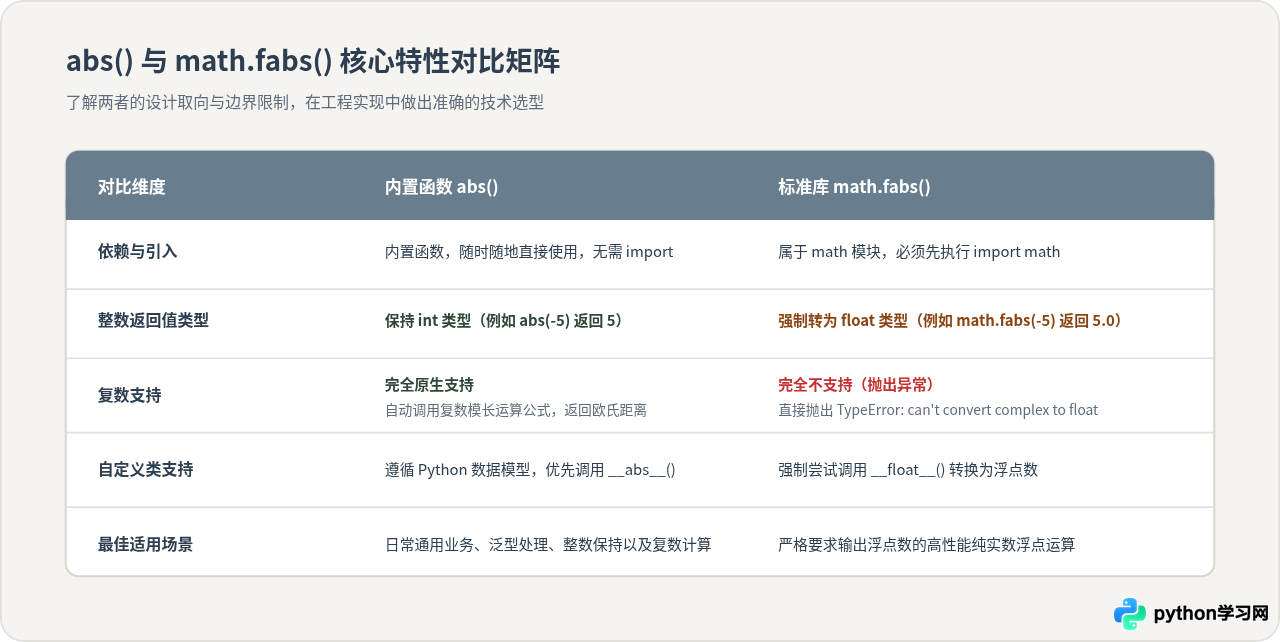Click the cell '遵循 Python 数据模型，优先调用 __abs__()'
Image resolution: width=1280 pixels, height=642 pixels.
[530, 469]
